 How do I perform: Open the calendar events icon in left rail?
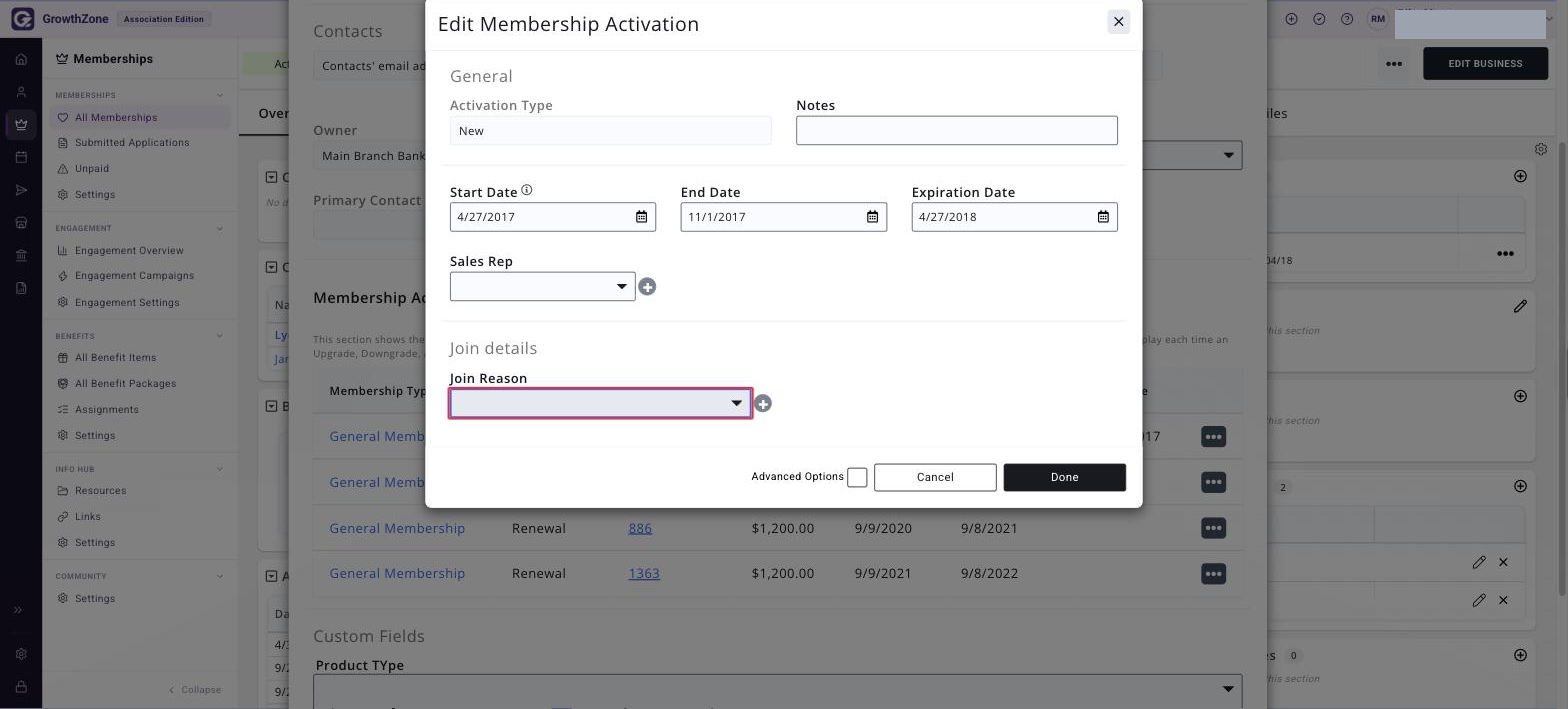21,157
